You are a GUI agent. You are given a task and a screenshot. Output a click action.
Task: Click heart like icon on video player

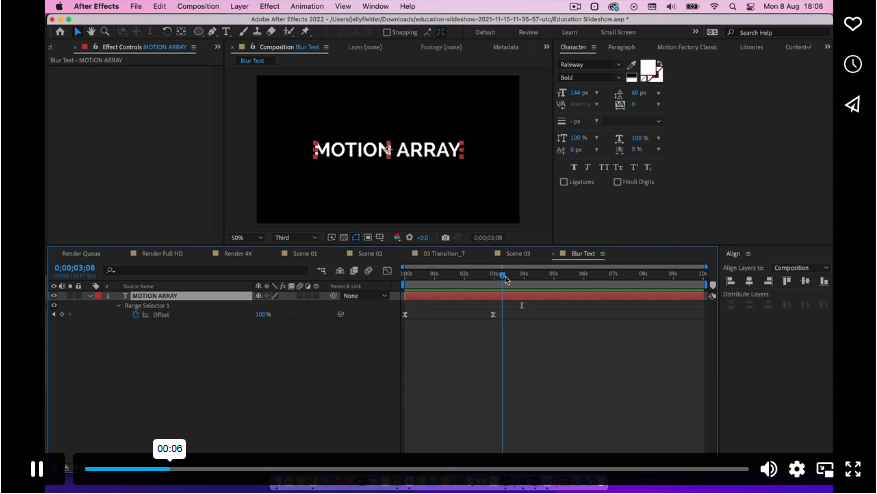(x=852, y=23)
